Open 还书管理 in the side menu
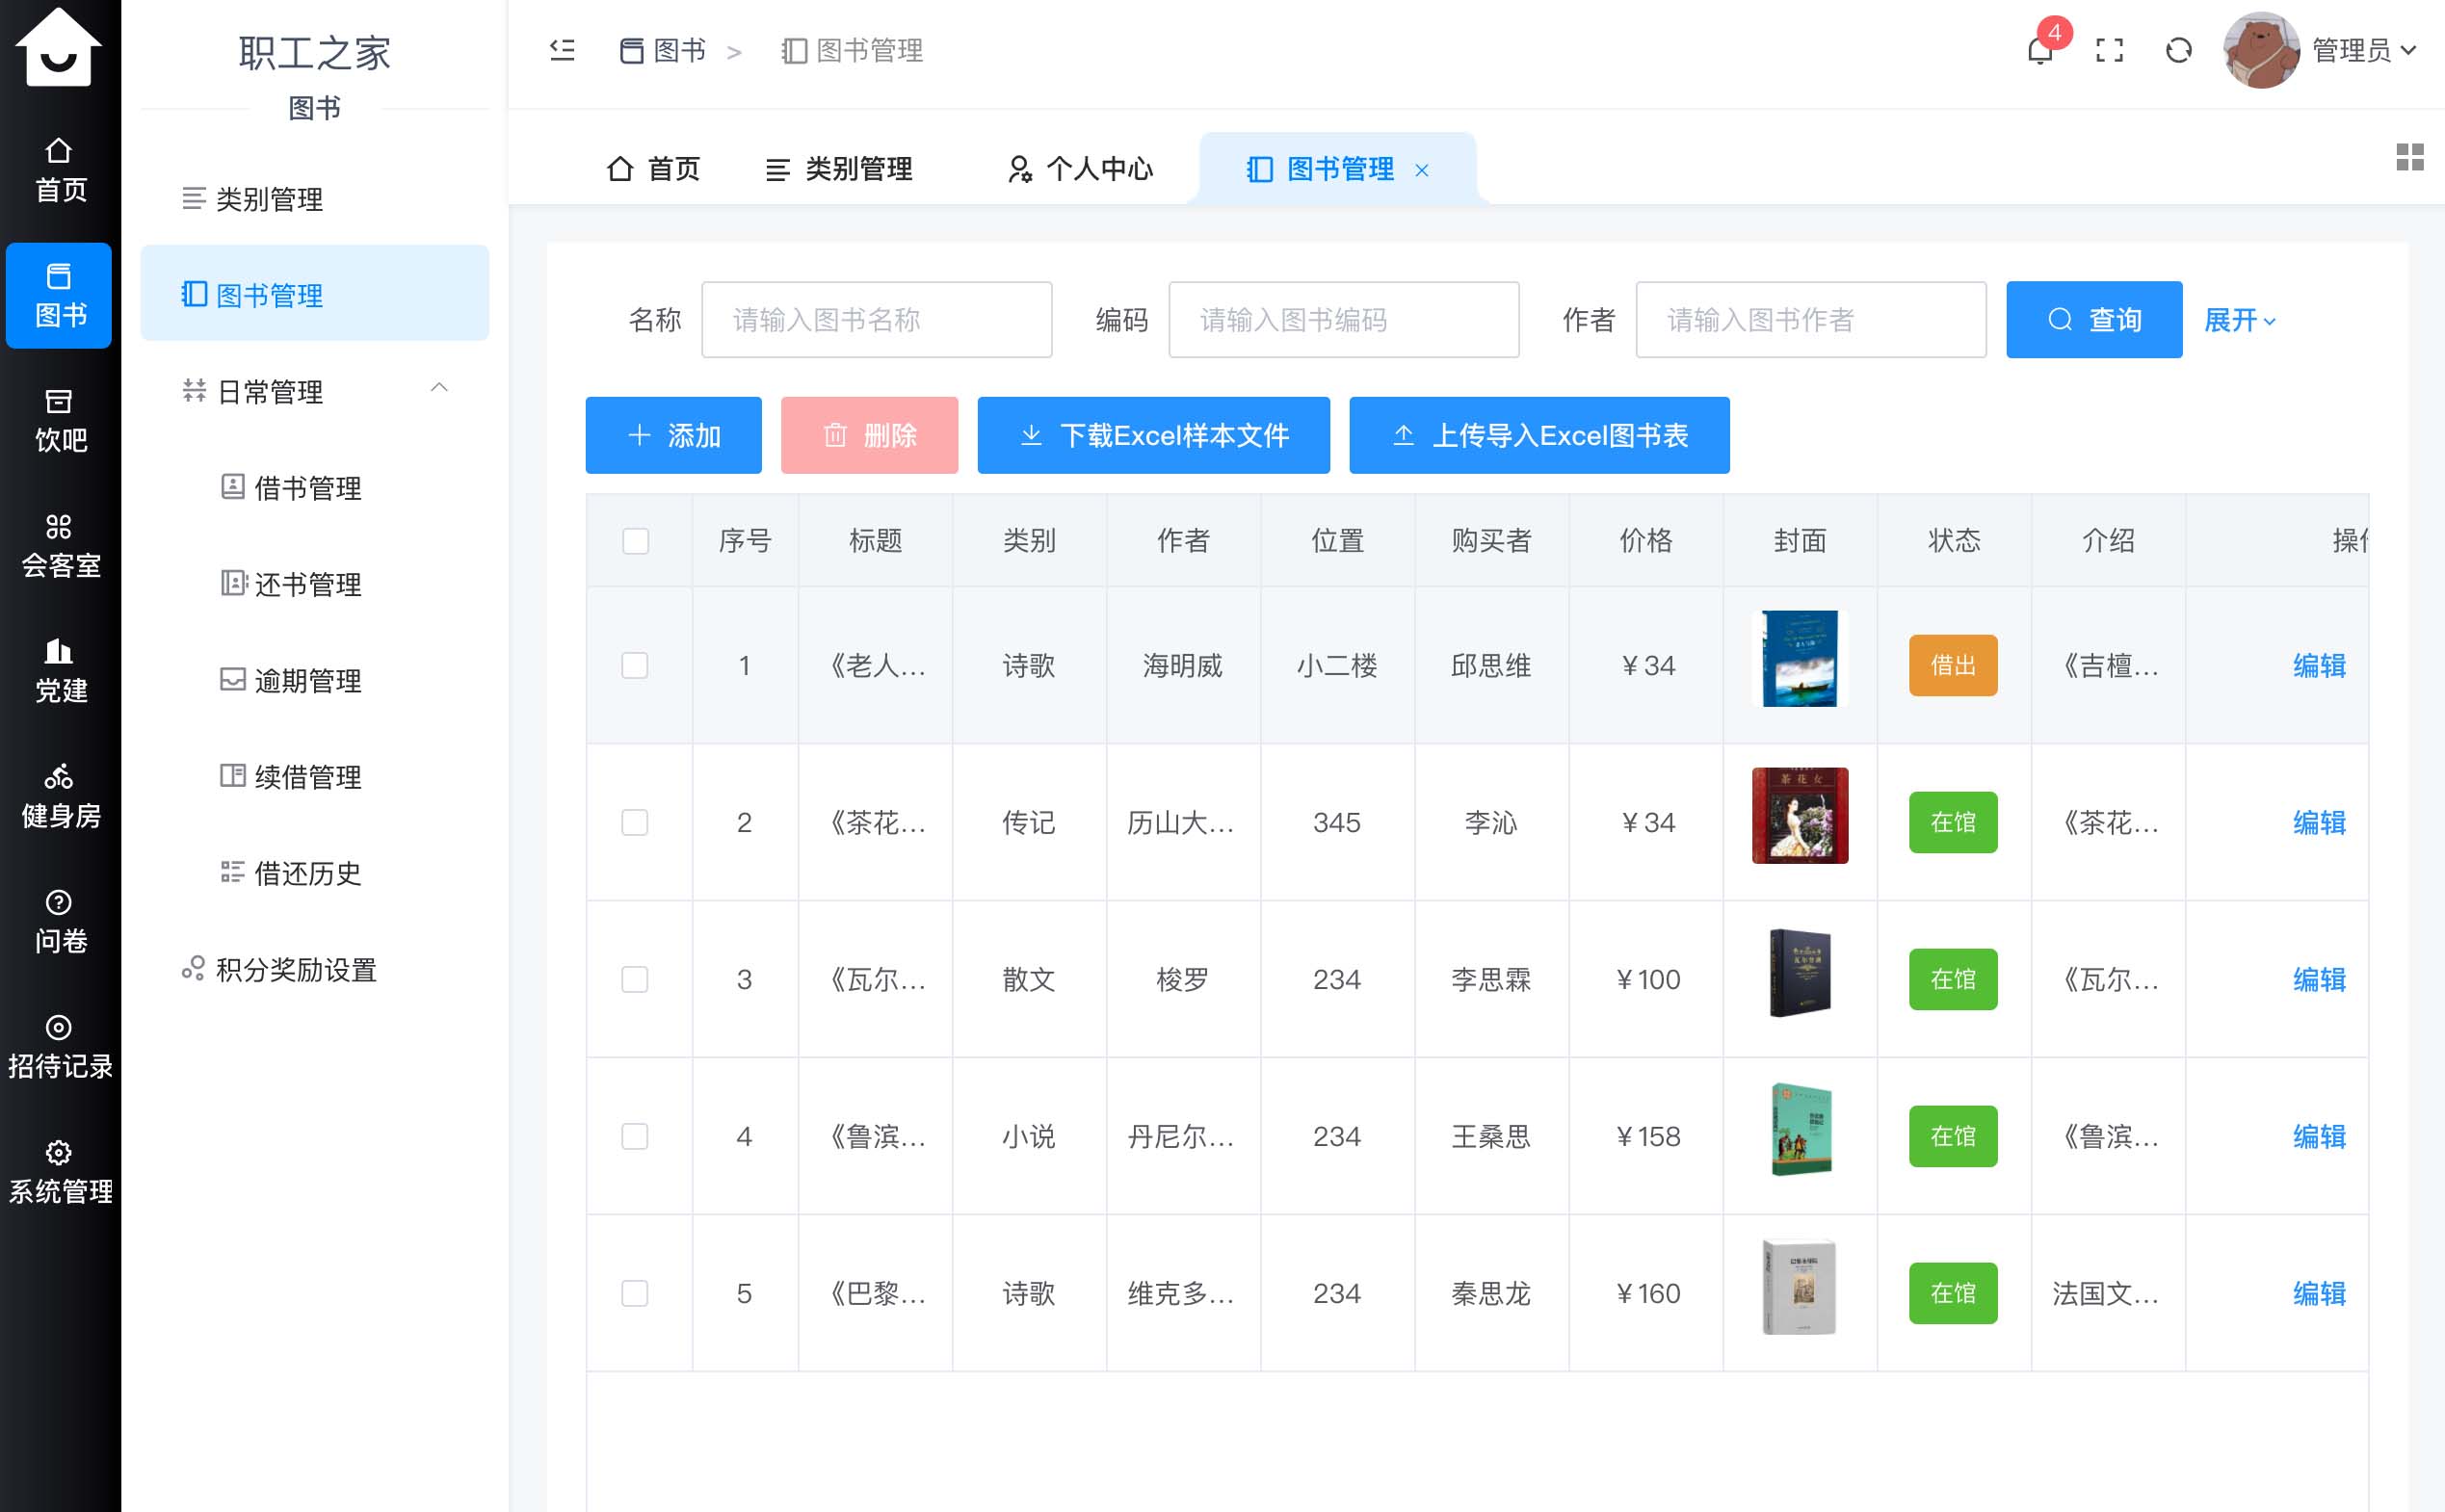Image resolution: width=2445 pixels, height=1512 pixels. [x=315, y=584]
